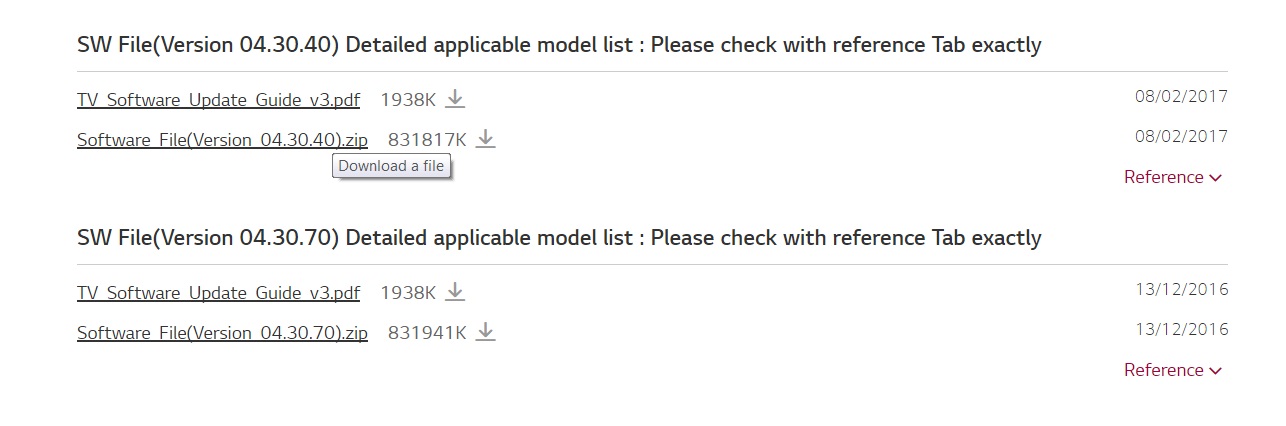Screen dimensions: 1286x426
Task: Open the Software_File(Version_04.30.70).zip link
Action: coord(222,333)
